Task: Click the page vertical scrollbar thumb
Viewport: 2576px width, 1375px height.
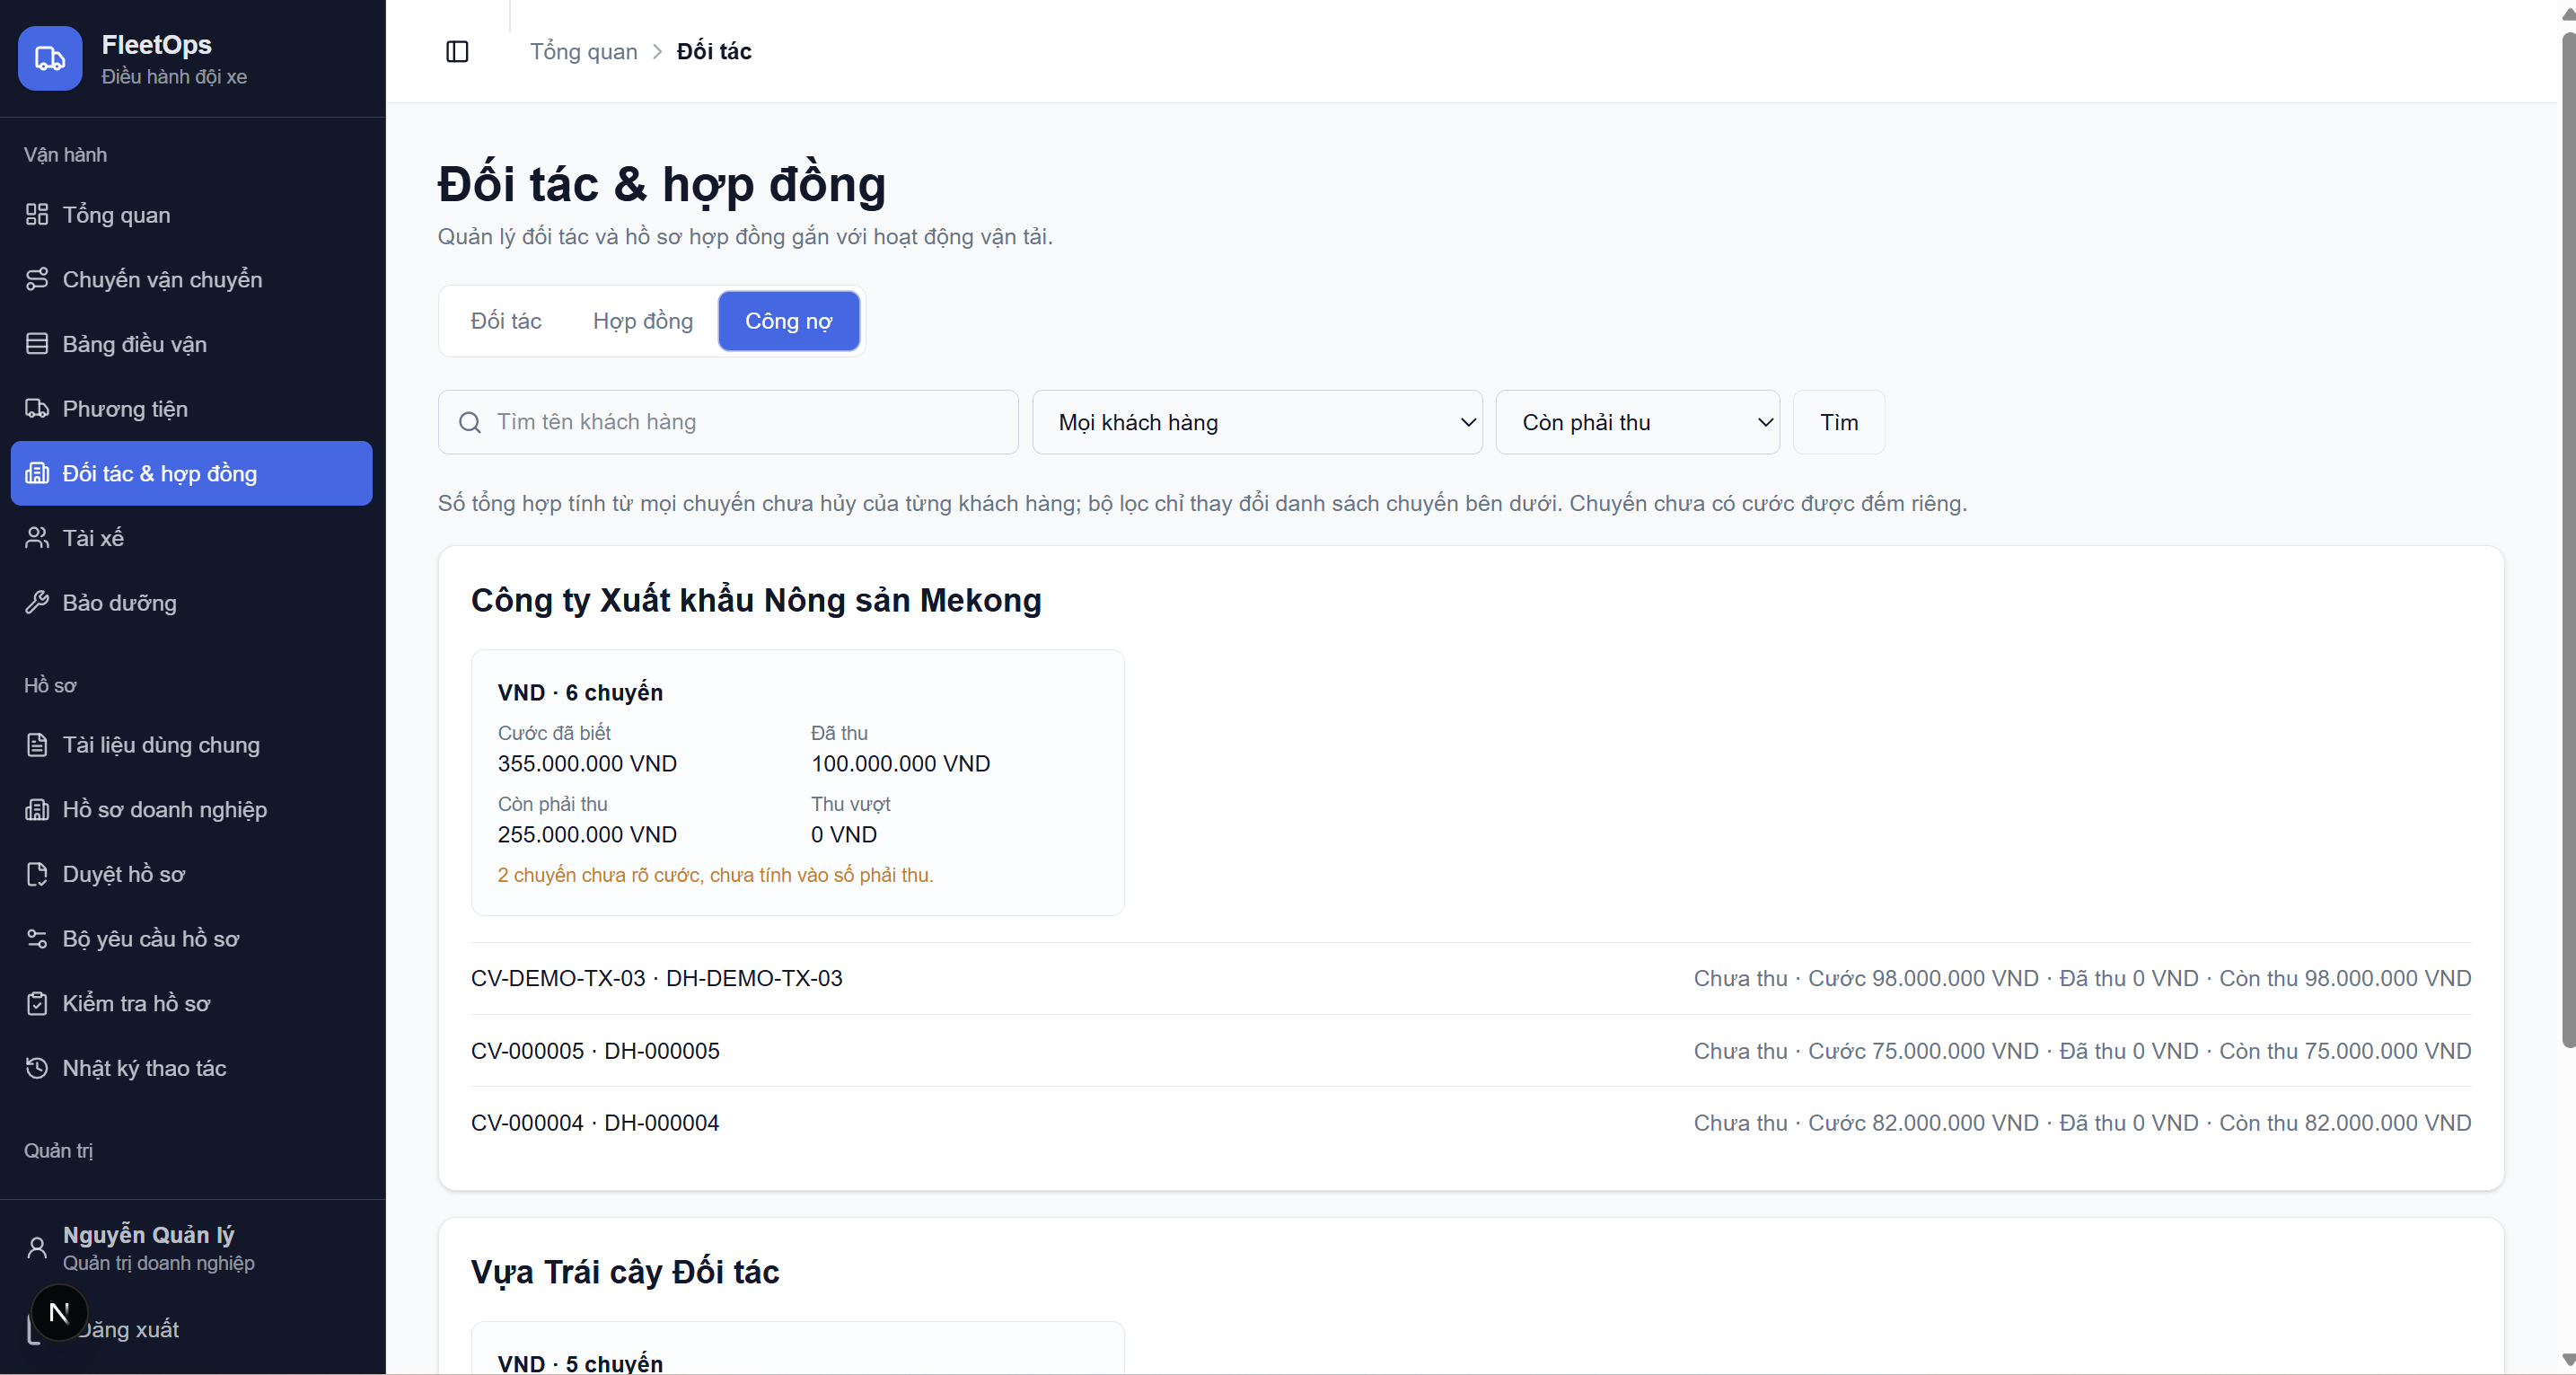Action: pos(2567,540)
